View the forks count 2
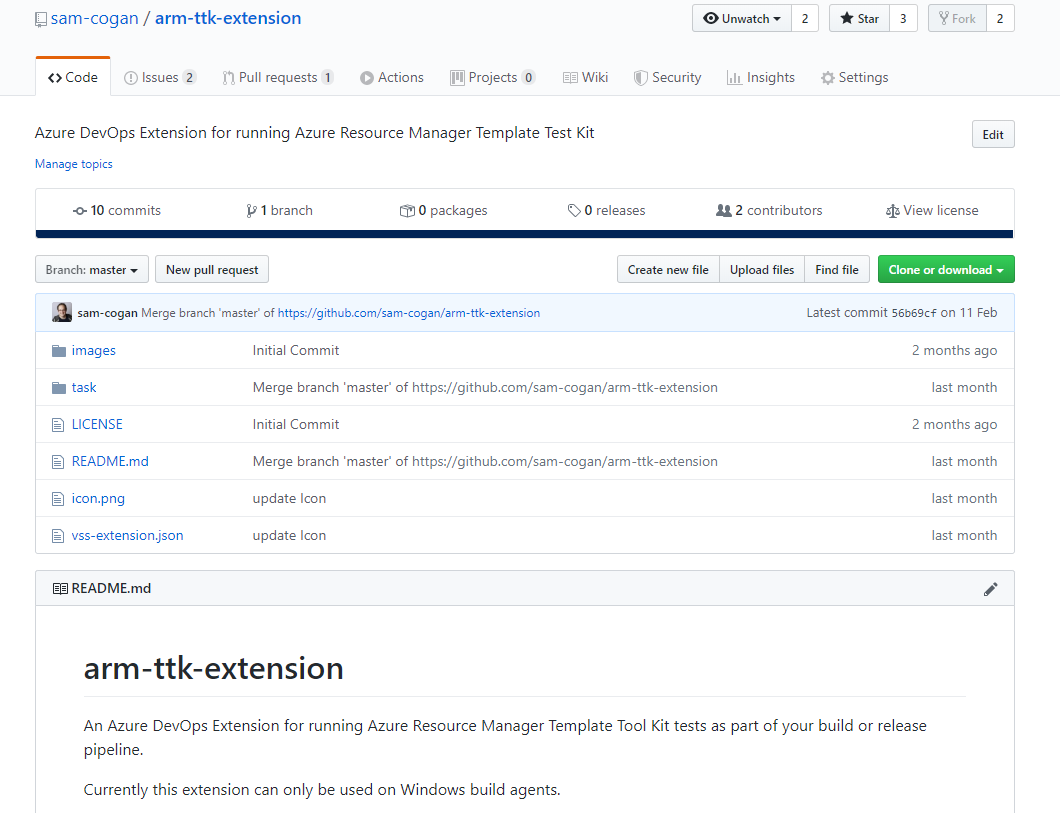This screenshot has height=813, width=1060. pos(1000,19)
